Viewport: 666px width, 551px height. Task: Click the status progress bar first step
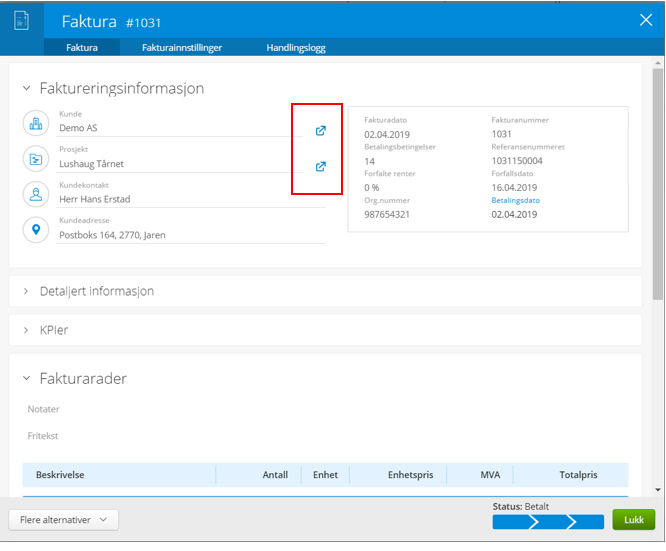point(512,522)
